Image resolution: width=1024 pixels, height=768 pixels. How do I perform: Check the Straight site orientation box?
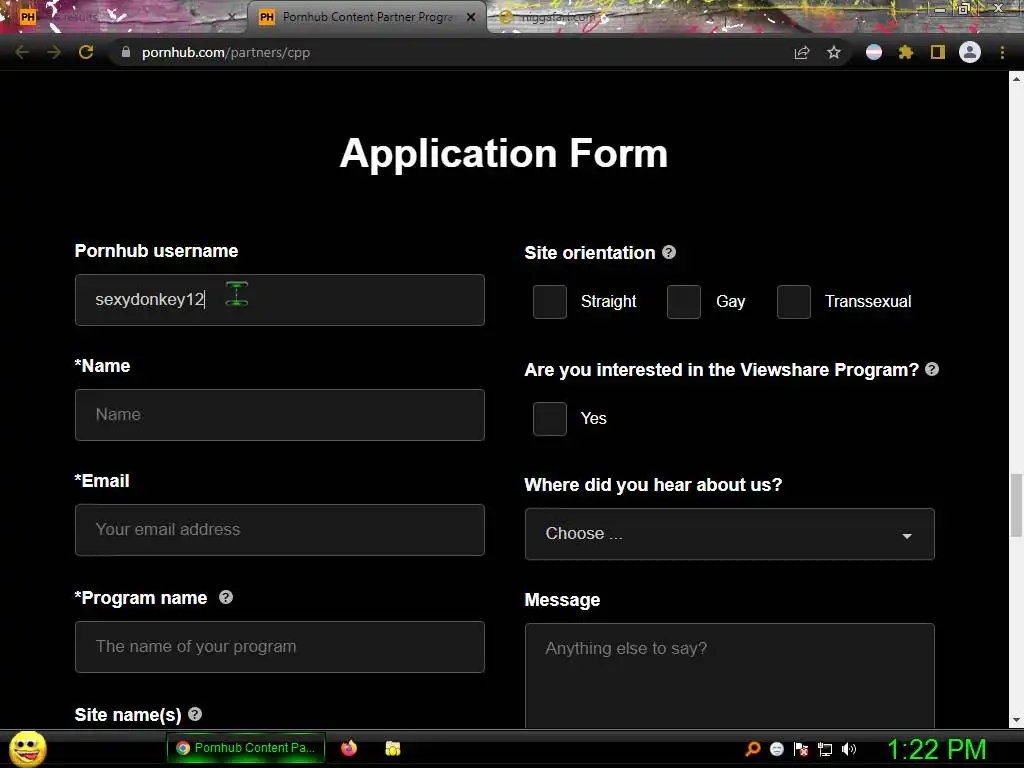[x=550, y=302]
